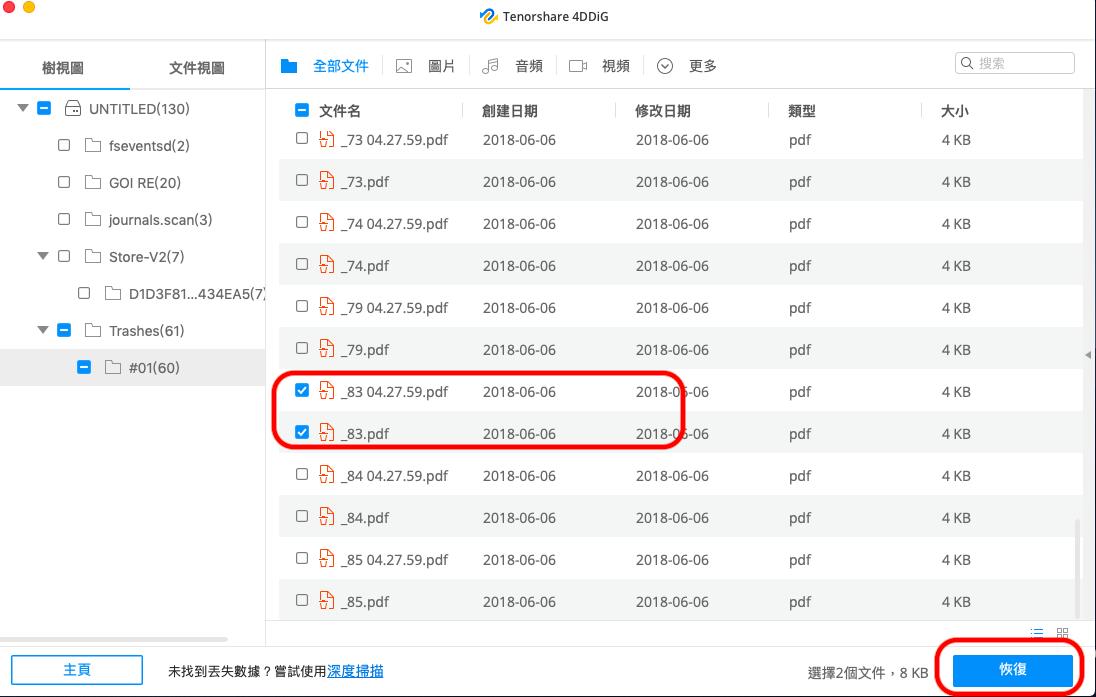Click the file list vertical scrollbar
Image resolution: width=1096 pixels, height=697 pixels.
pos(1077,568)
